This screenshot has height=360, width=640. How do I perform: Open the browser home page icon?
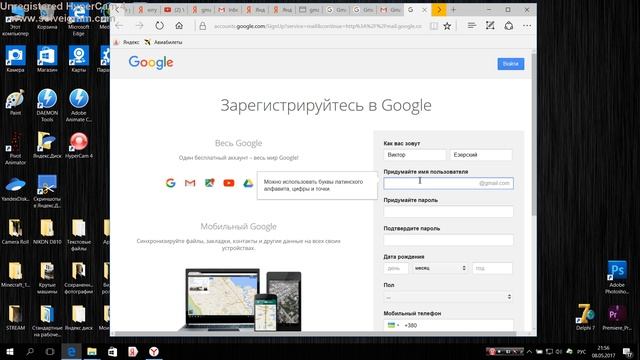click(x=179, y=26)
